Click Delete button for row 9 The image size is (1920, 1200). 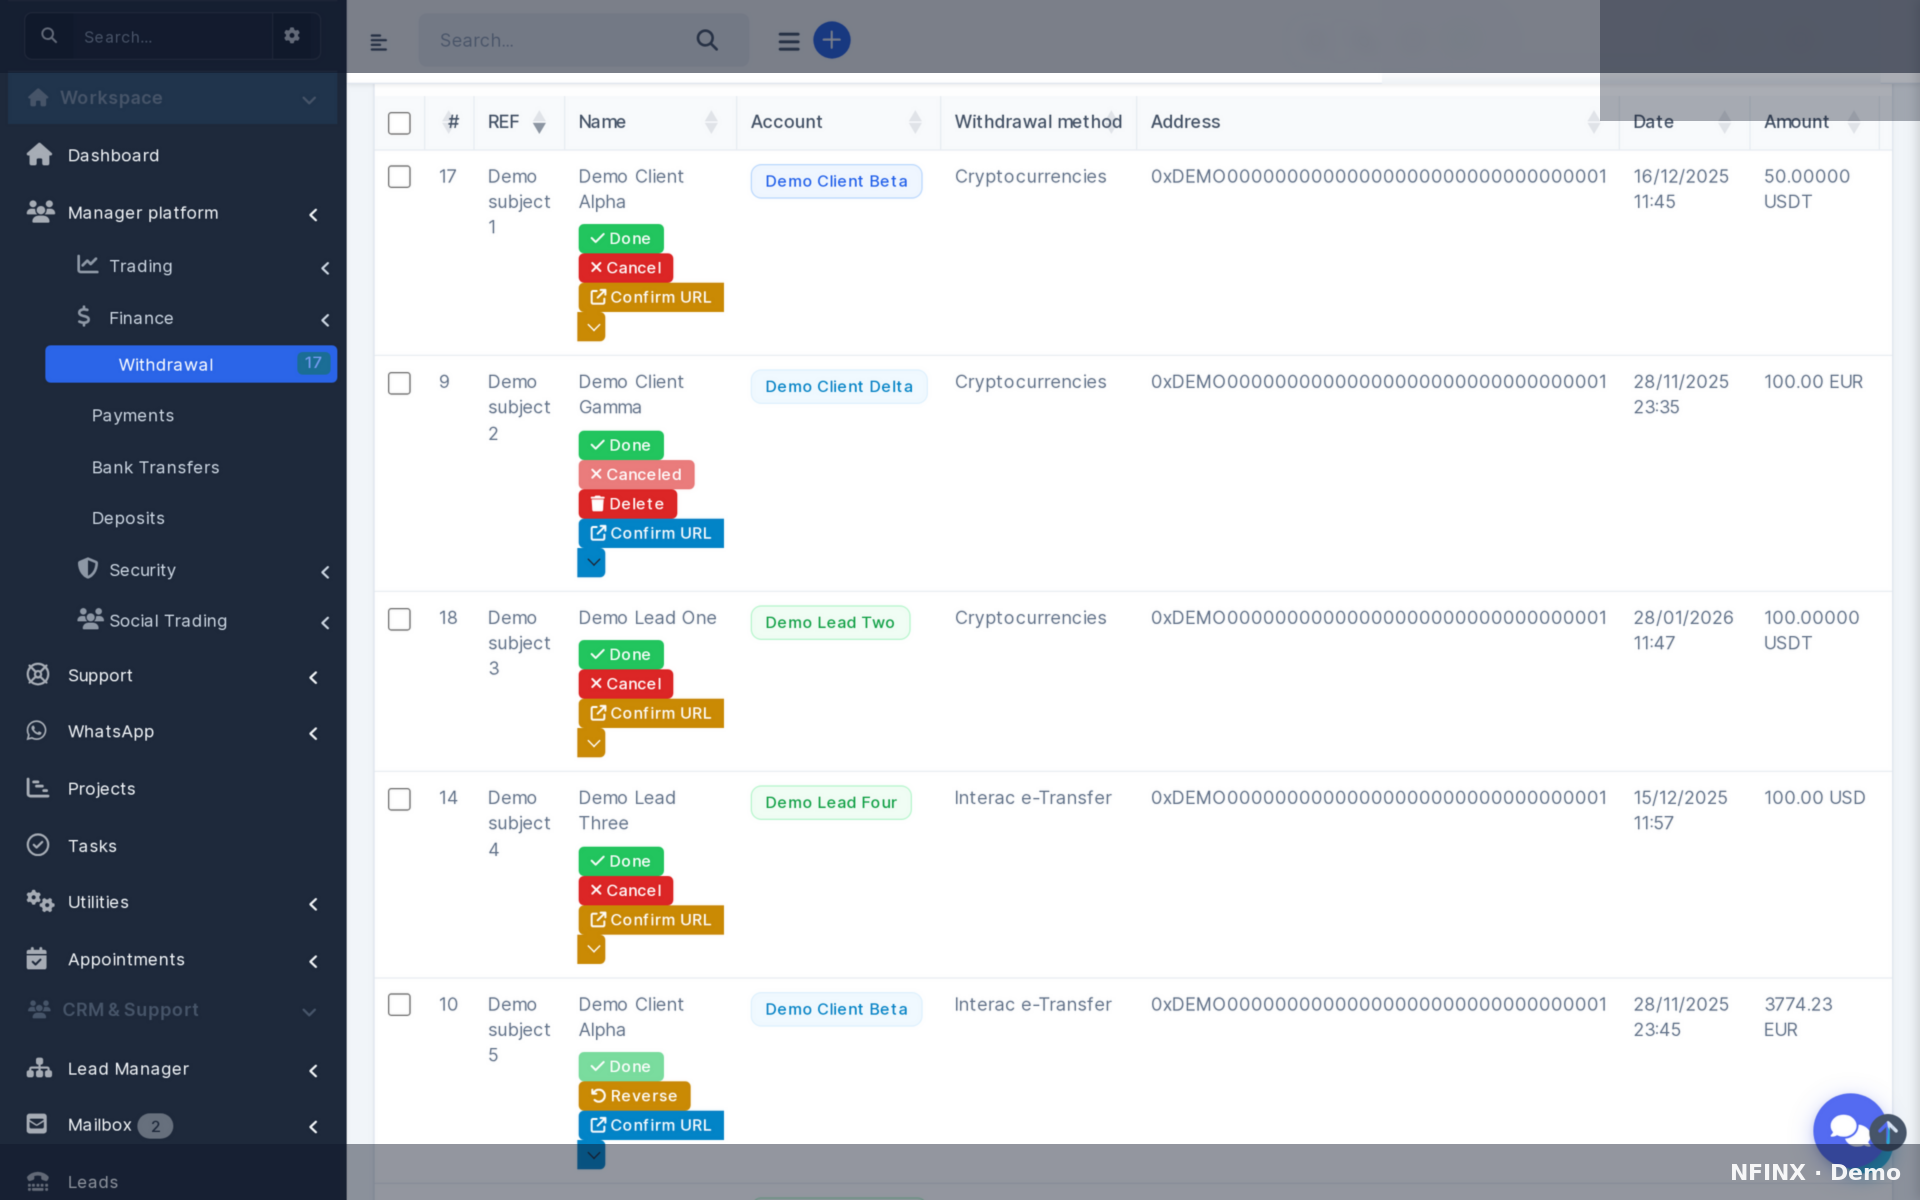pyautogui.click(x=628, y=504)
